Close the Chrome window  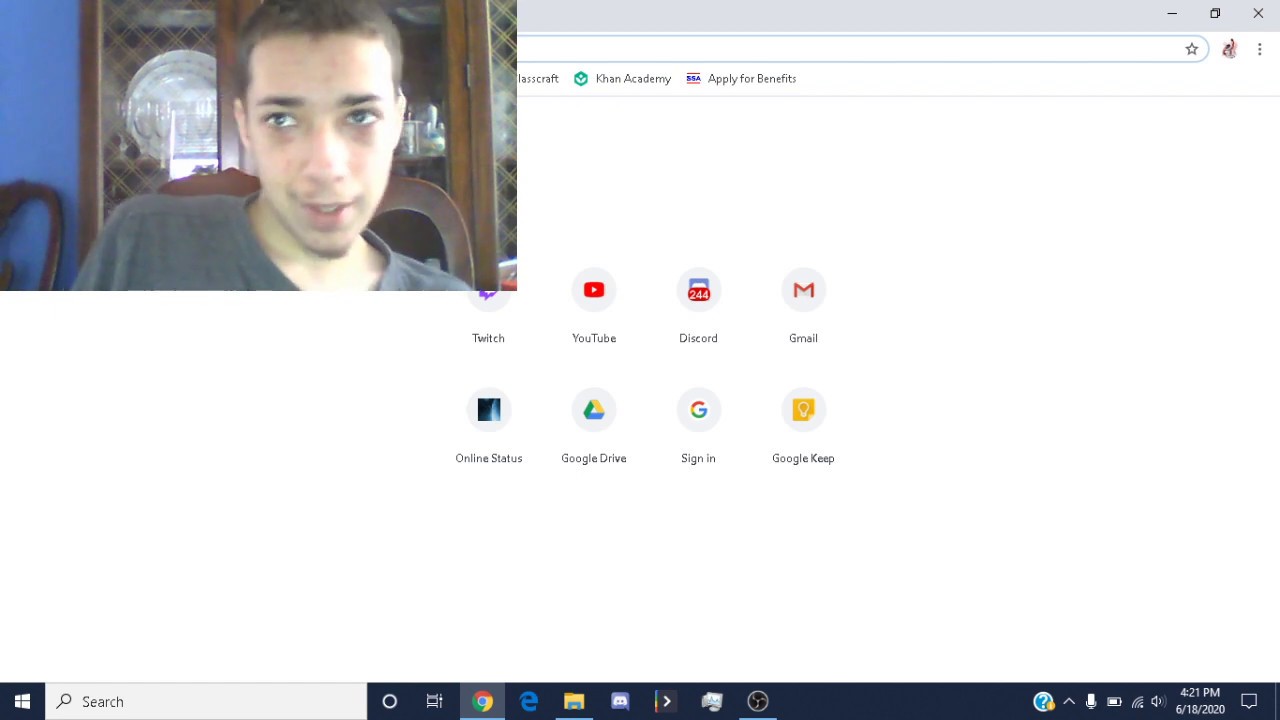pos(1258,13)
